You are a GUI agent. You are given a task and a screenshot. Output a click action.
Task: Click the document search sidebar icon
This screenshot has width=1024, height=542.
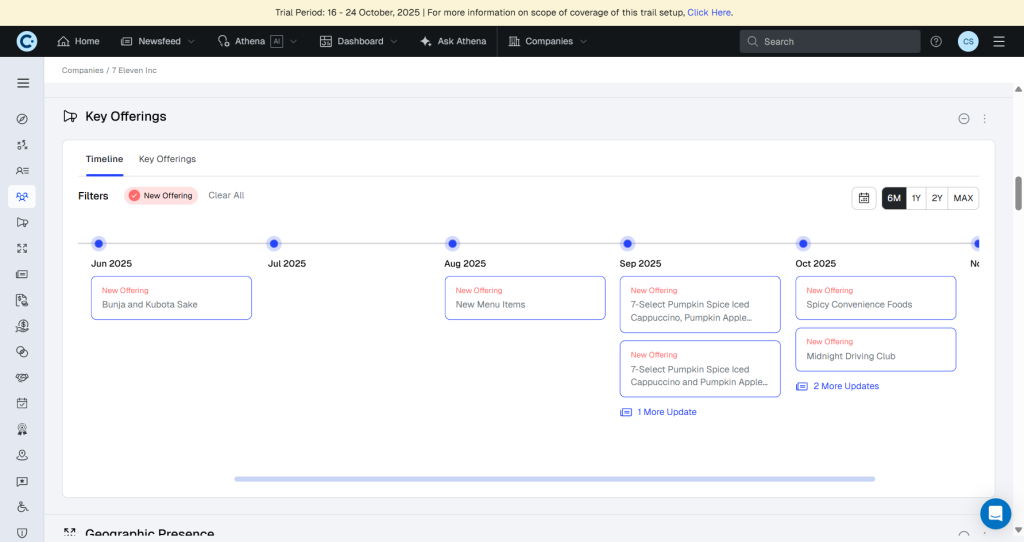22,300
